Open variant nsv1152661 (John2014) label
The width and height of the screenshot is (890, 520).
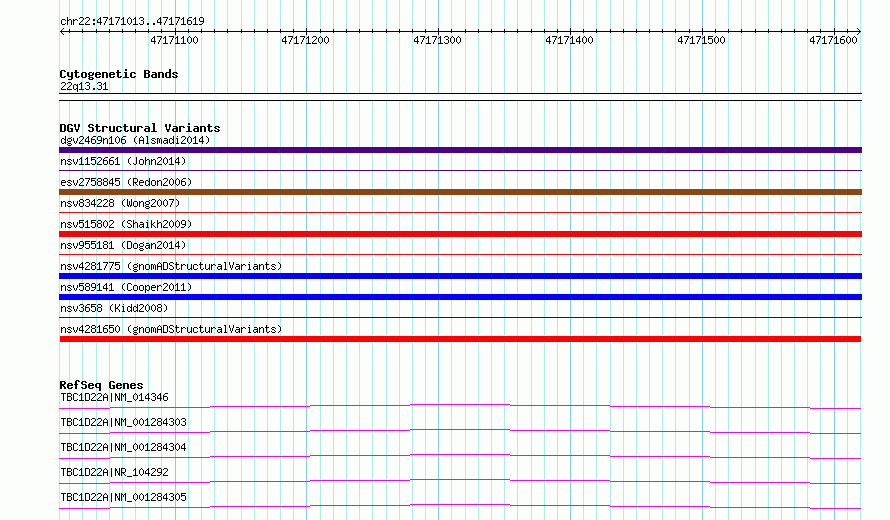click(x=123, y=161)
